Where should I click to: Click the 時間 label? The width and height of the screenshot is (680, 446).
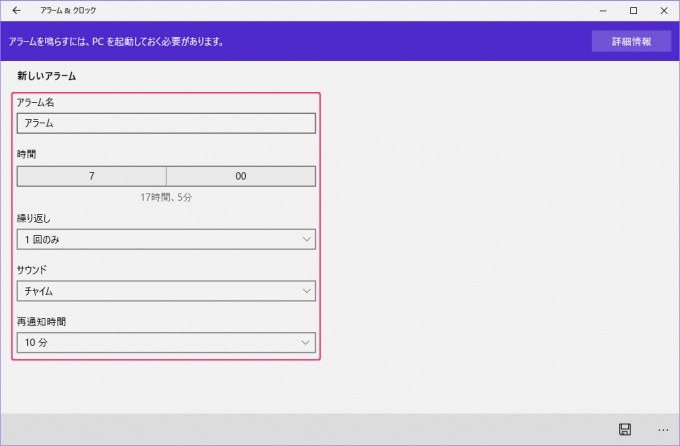[x=26, y=154]
